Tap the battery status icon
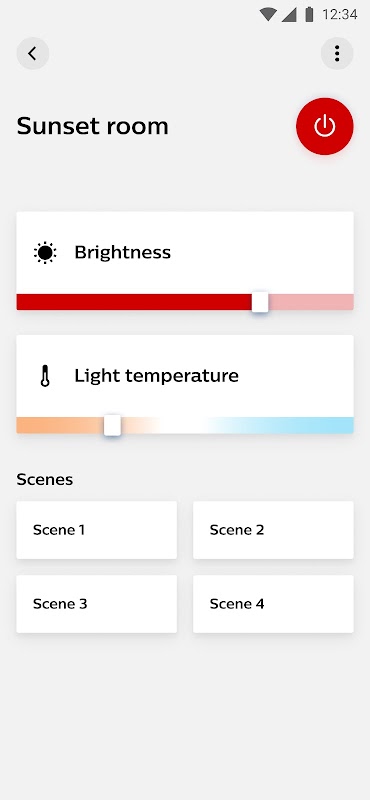This screenshot has width=370, height=800. [309, 14]
